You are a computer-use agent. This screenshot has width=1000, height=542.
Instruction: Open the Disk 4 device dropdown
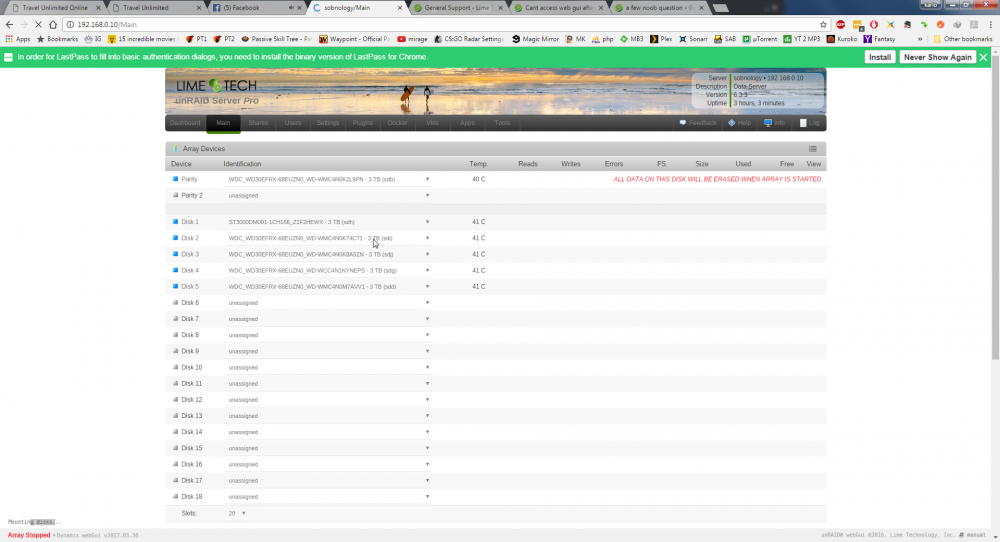[x=328, y=270]
